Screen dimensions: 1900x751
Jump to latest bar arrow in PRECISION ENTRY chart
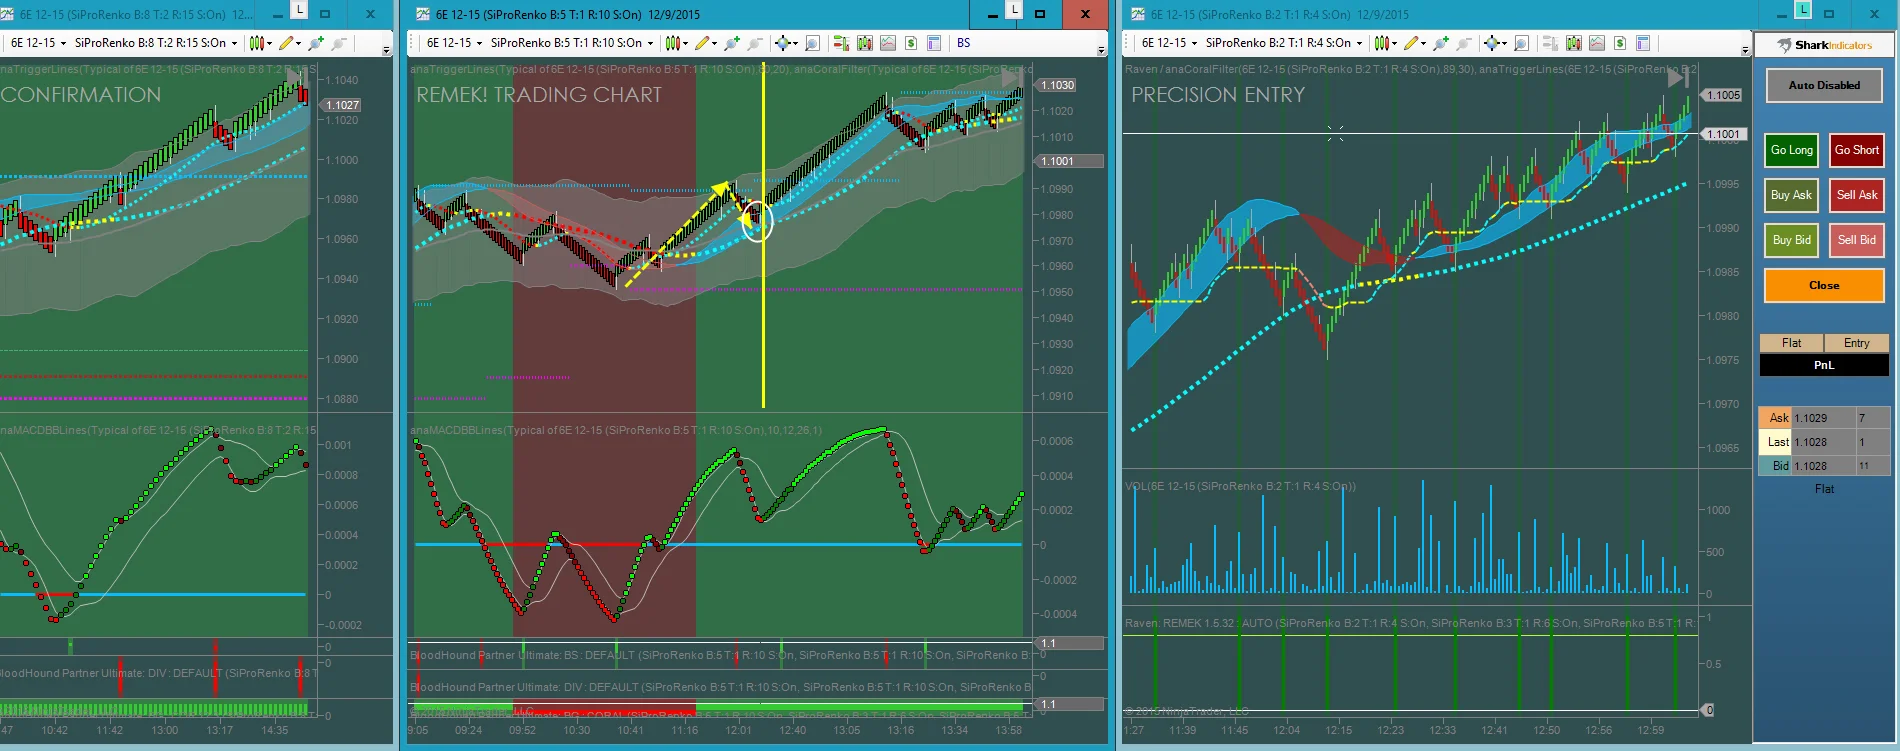point(1678,79)
